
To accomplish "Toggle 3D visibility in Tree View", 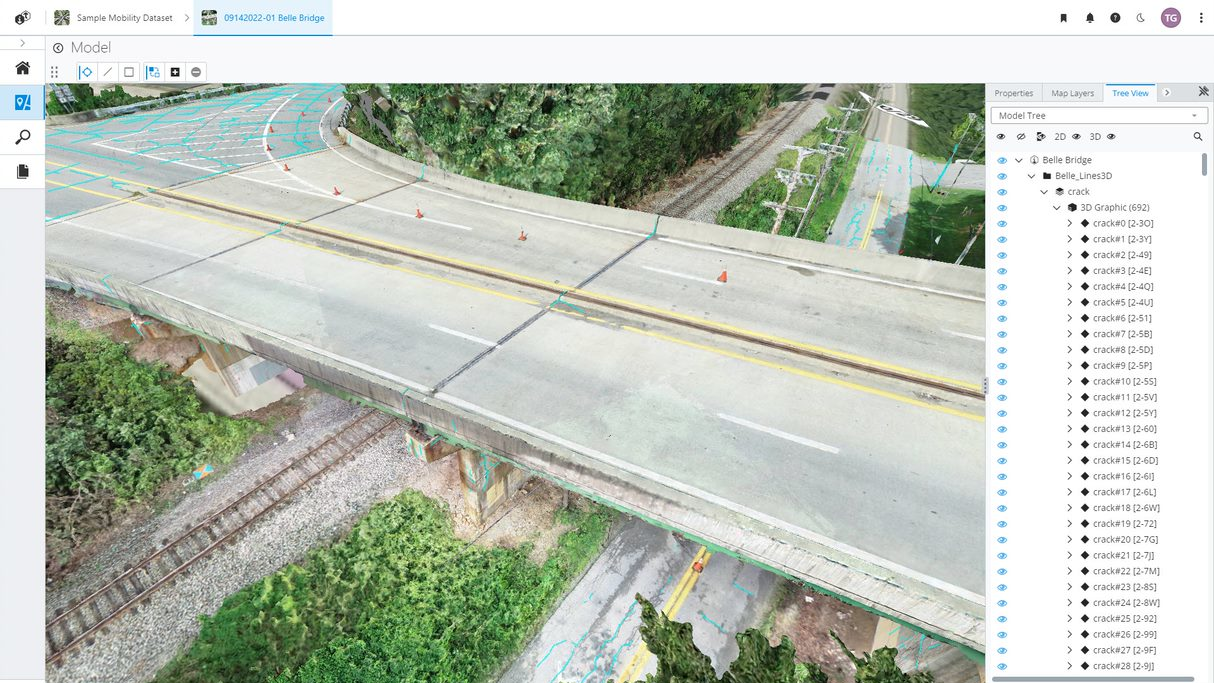I will 1111,136.
